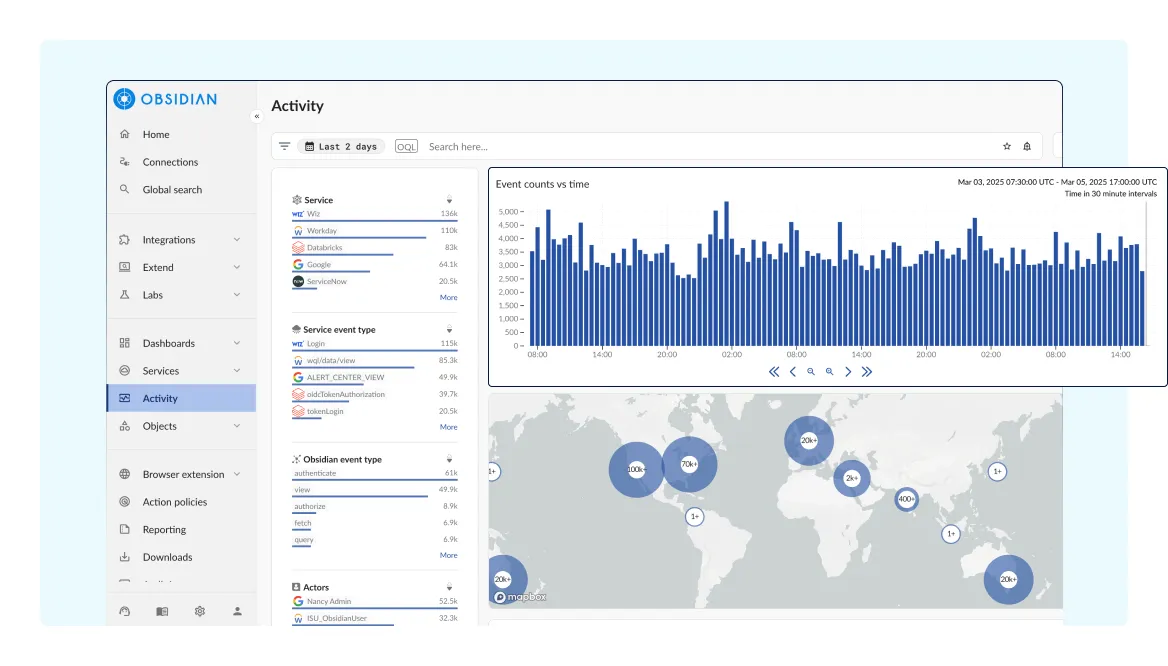Show More under Obsidian event type
The height and width of the screenshot is (666, 1168).
pos(448,555)
